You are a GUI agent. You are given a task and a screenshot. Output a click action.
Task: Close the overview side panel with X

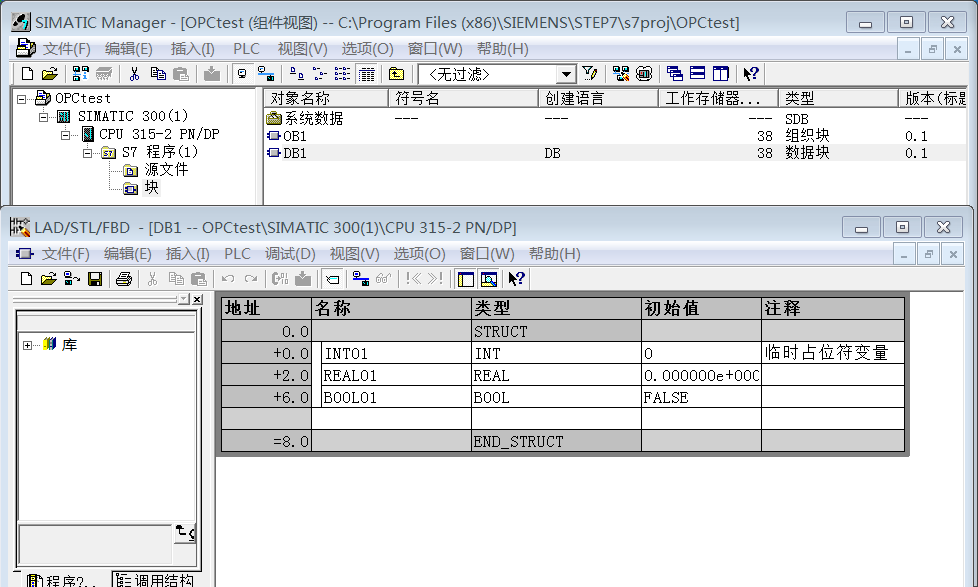point(197,299)
